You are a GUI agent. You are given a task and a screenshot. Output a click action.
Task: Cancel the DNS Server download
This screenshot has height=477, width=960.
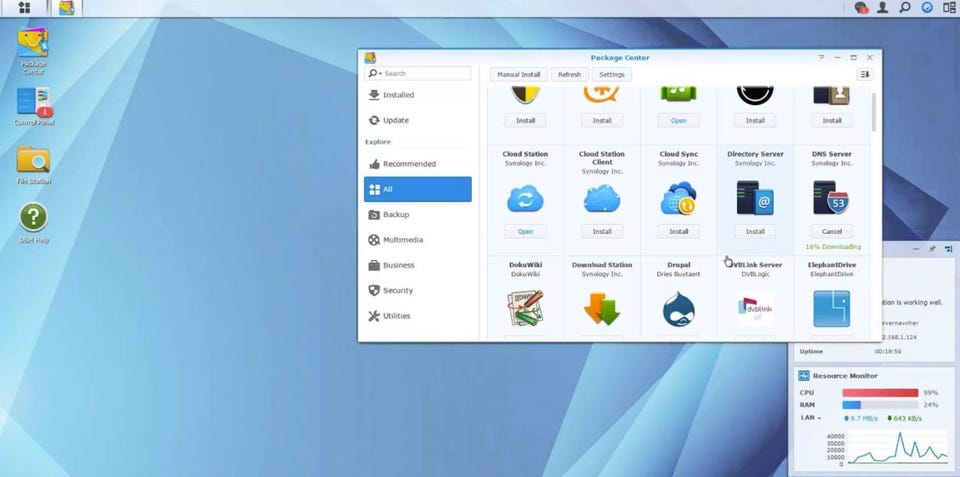tap(831, 231)
